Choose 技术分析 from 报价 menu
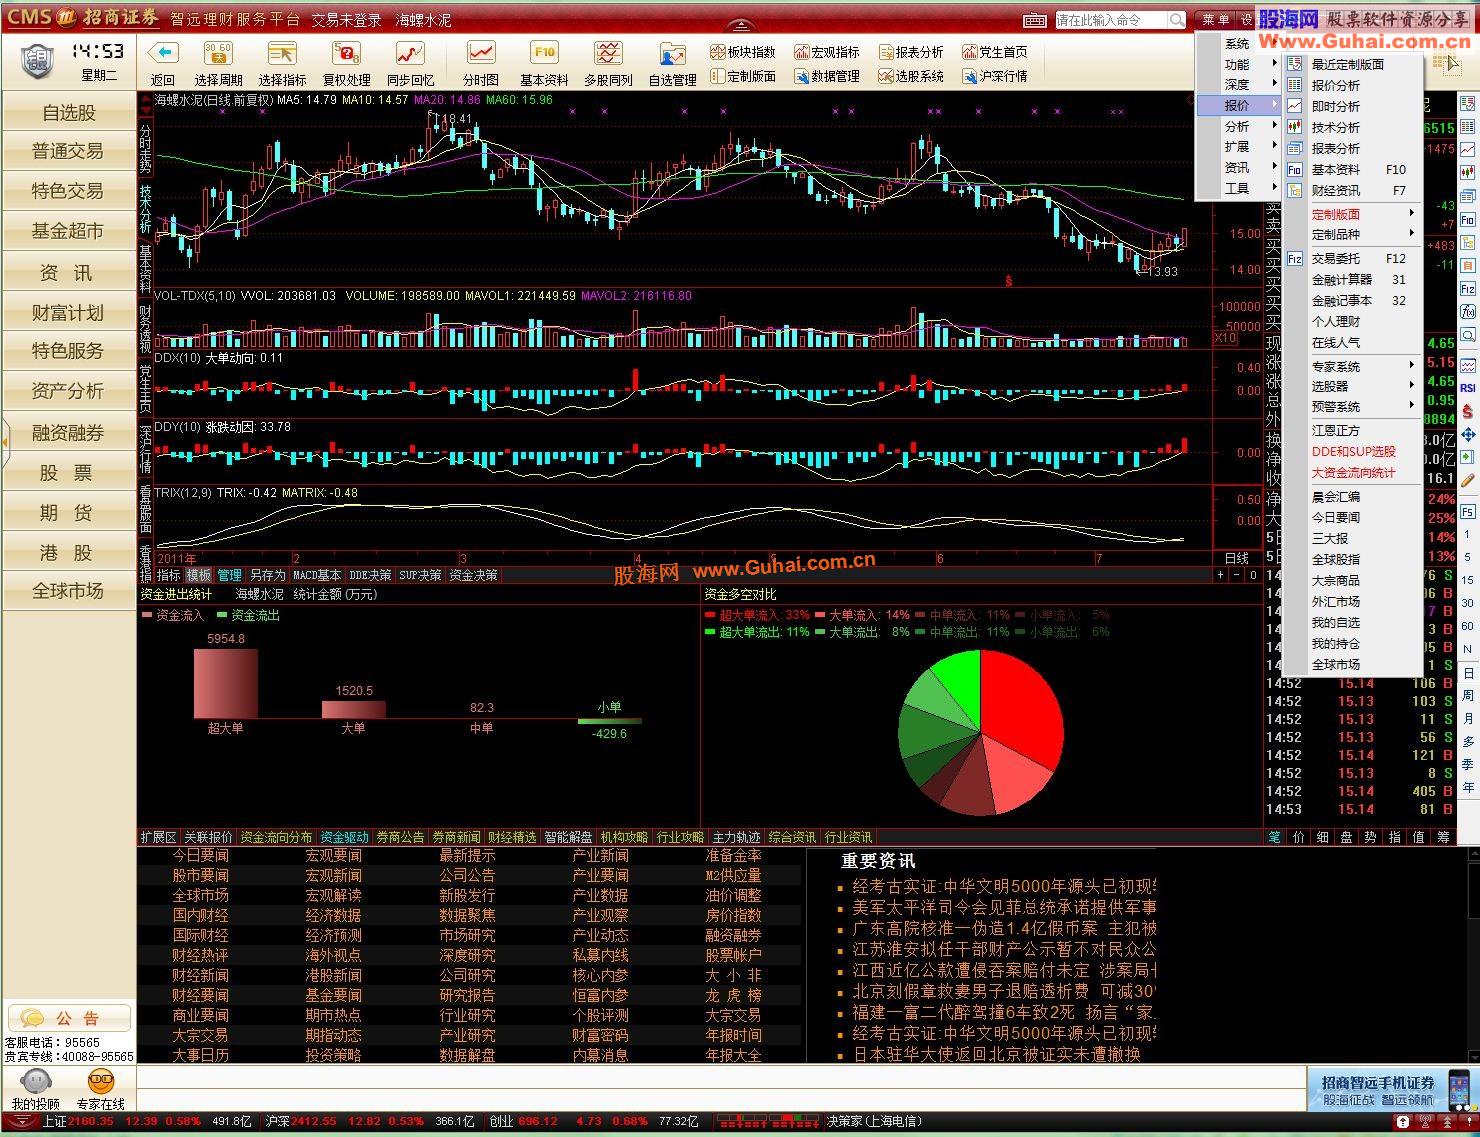The image size is (1480, 1137). click(1354, 128)
